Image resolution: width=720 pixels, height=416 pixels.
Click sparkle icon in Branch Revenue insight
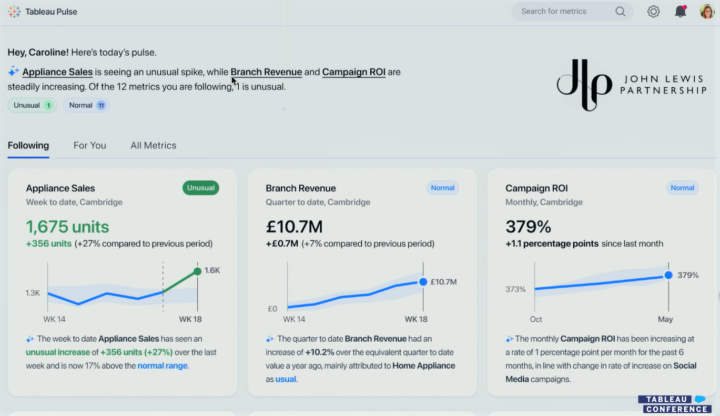click(270, 339)
